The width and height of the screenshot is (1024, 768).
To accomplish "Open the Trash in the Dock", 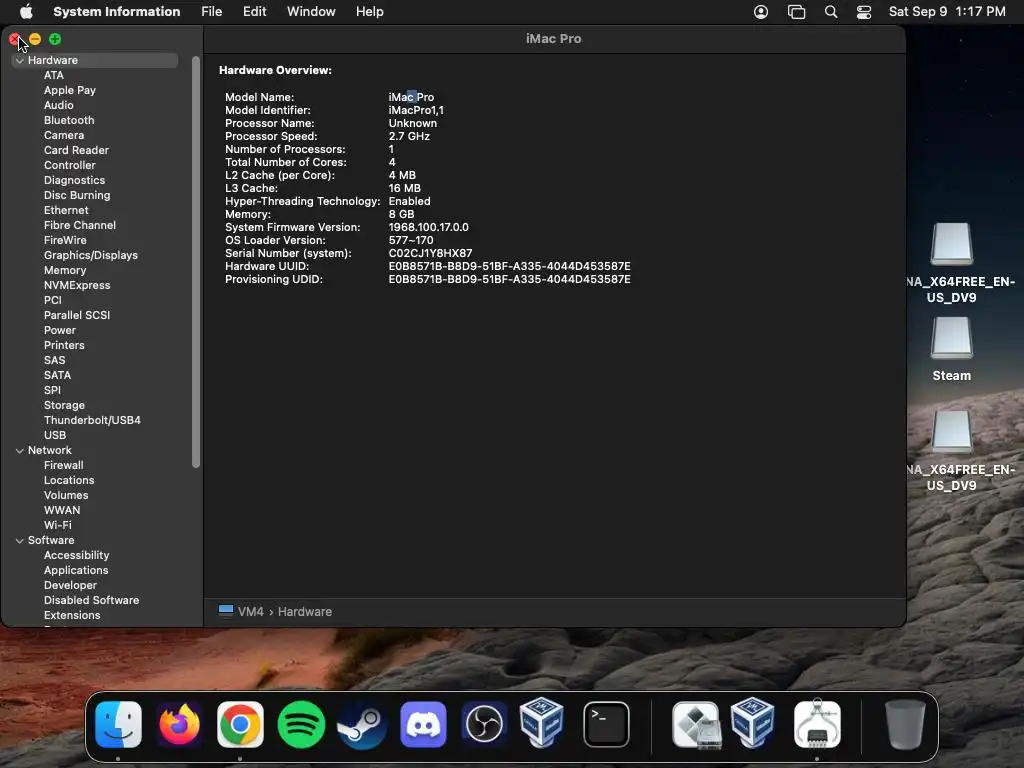I will point(904,724).
